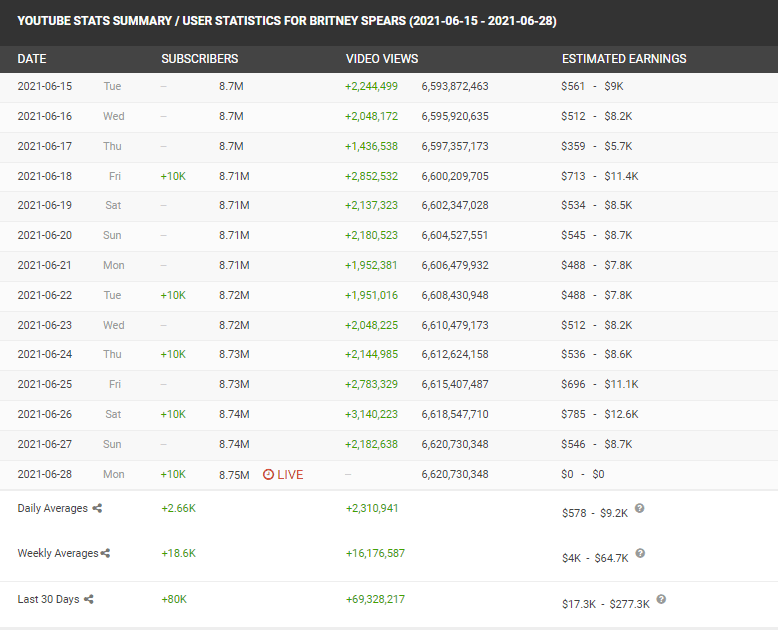778x630 pixels.
Task: Select date 2021-06-16
Action: point(45,116)
